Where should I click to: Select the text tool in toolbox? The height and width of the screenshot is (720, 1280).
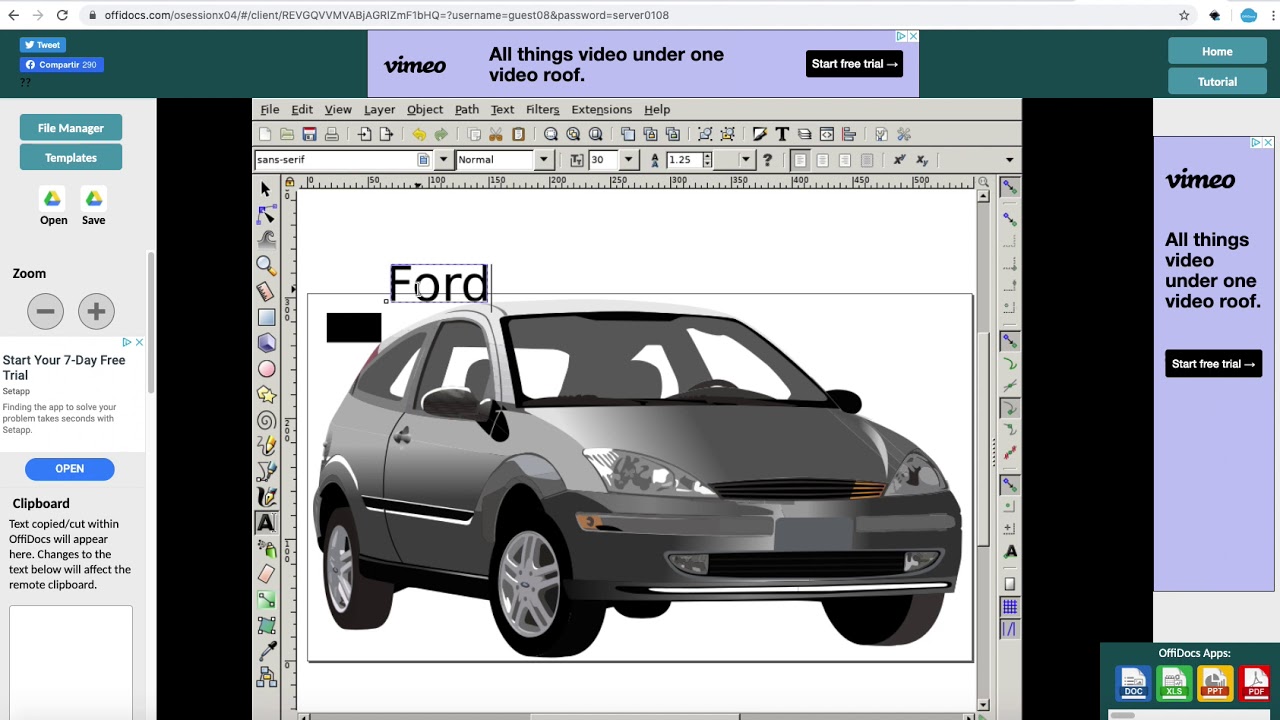[266, 522]
